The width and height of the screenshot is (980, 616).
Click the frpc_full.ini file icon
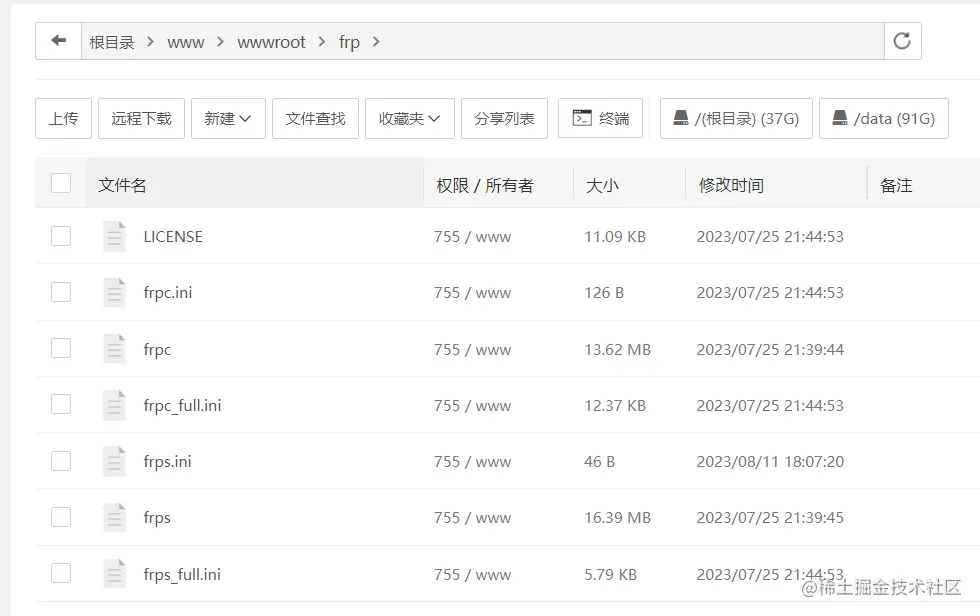[114, 405]
